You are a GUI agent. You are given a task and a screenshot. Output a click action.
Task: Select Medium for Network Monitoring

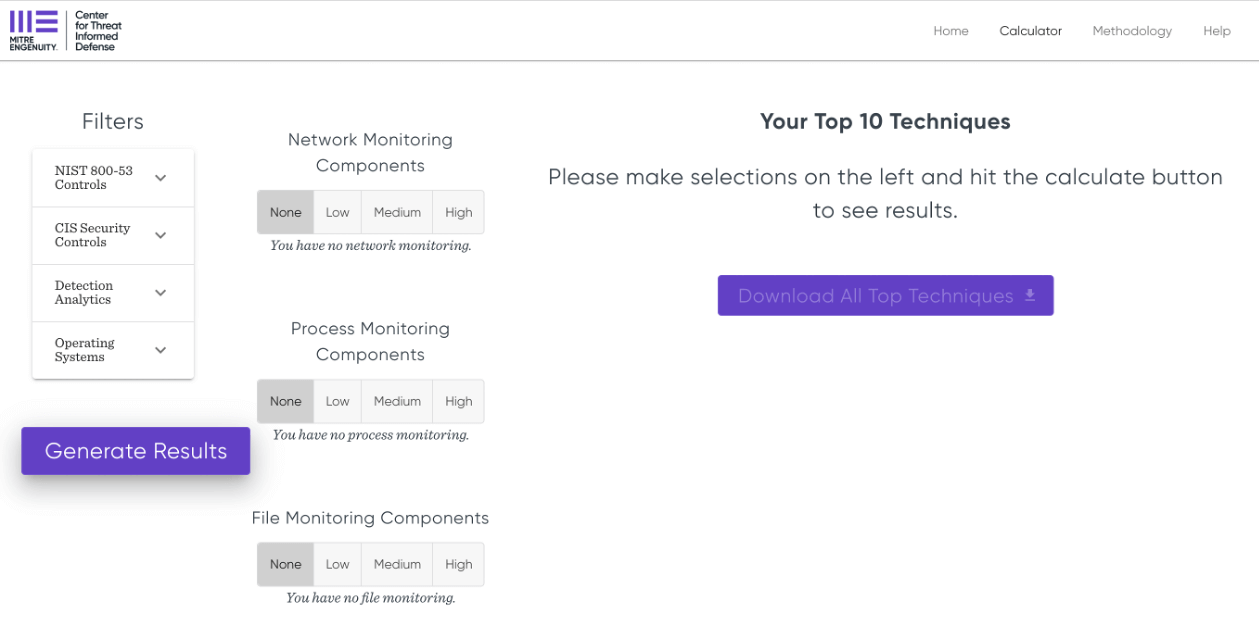pos(397,212)
